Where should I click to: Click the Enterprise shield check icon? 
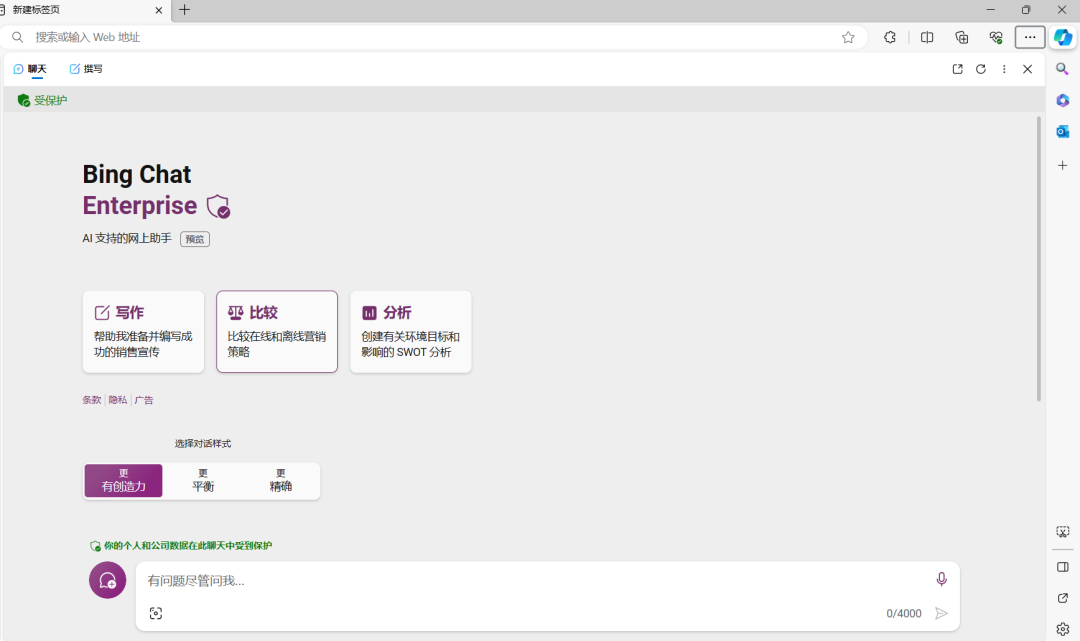[218, 206]
